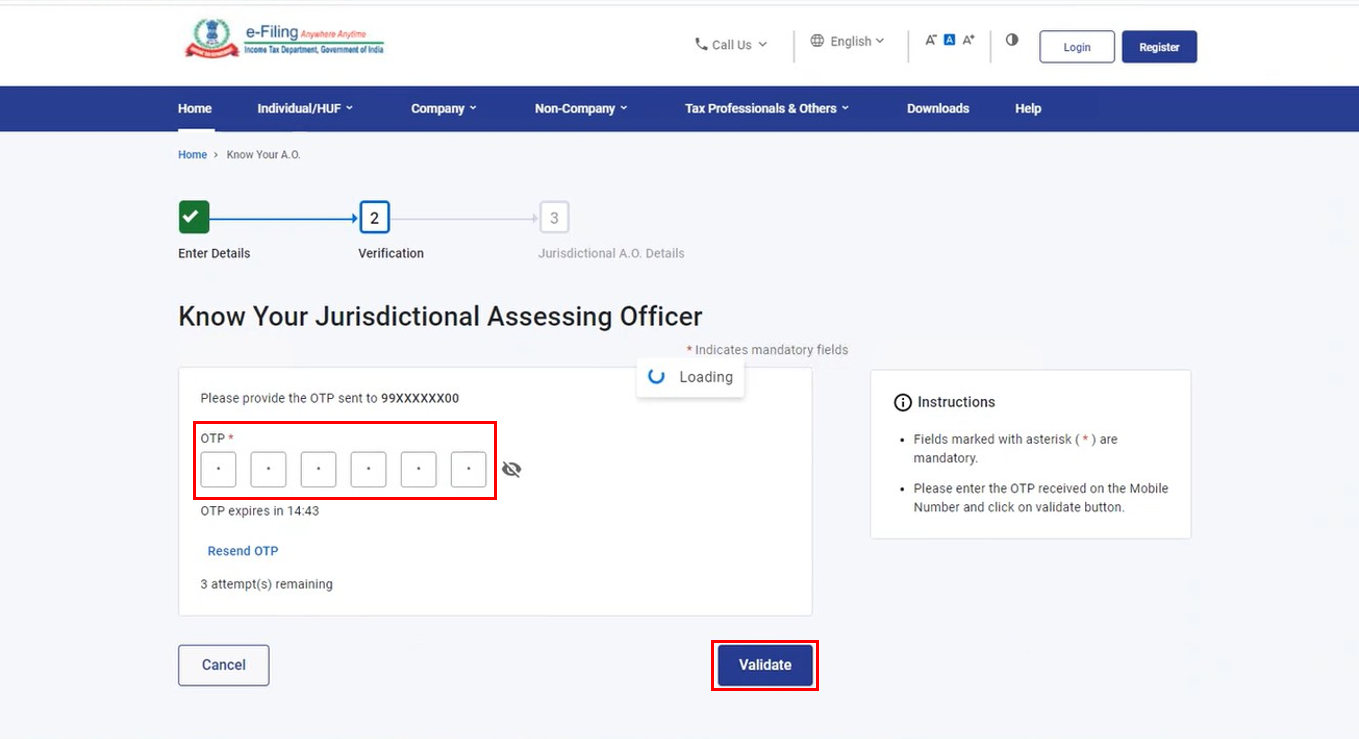Open the Help menu item

click(1028, 108)
